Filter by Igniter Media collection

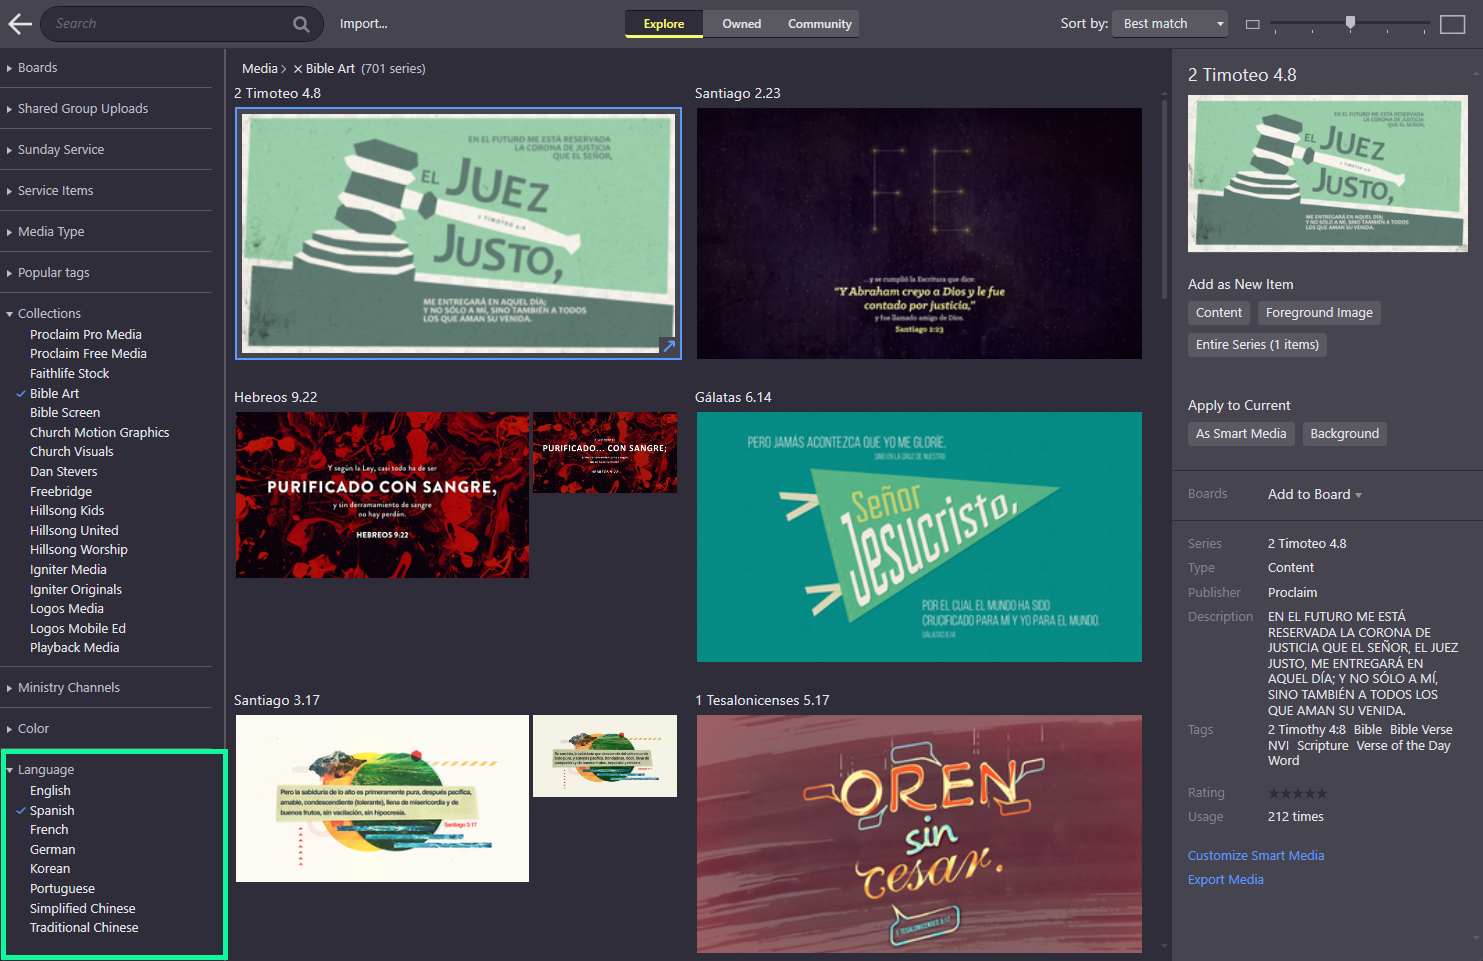tap(68, 570)
